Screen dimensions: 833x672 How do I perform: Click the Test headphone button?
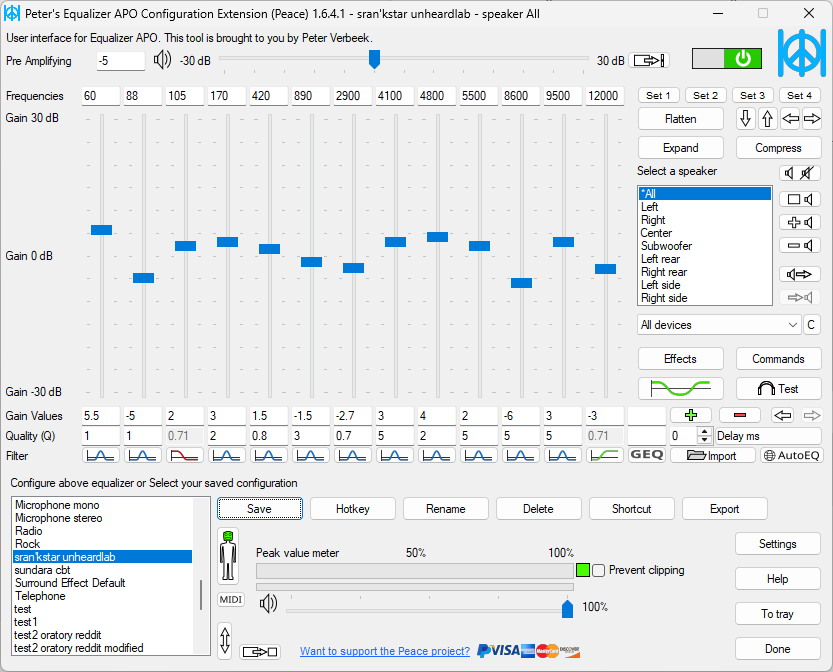[x=778, y=389]
